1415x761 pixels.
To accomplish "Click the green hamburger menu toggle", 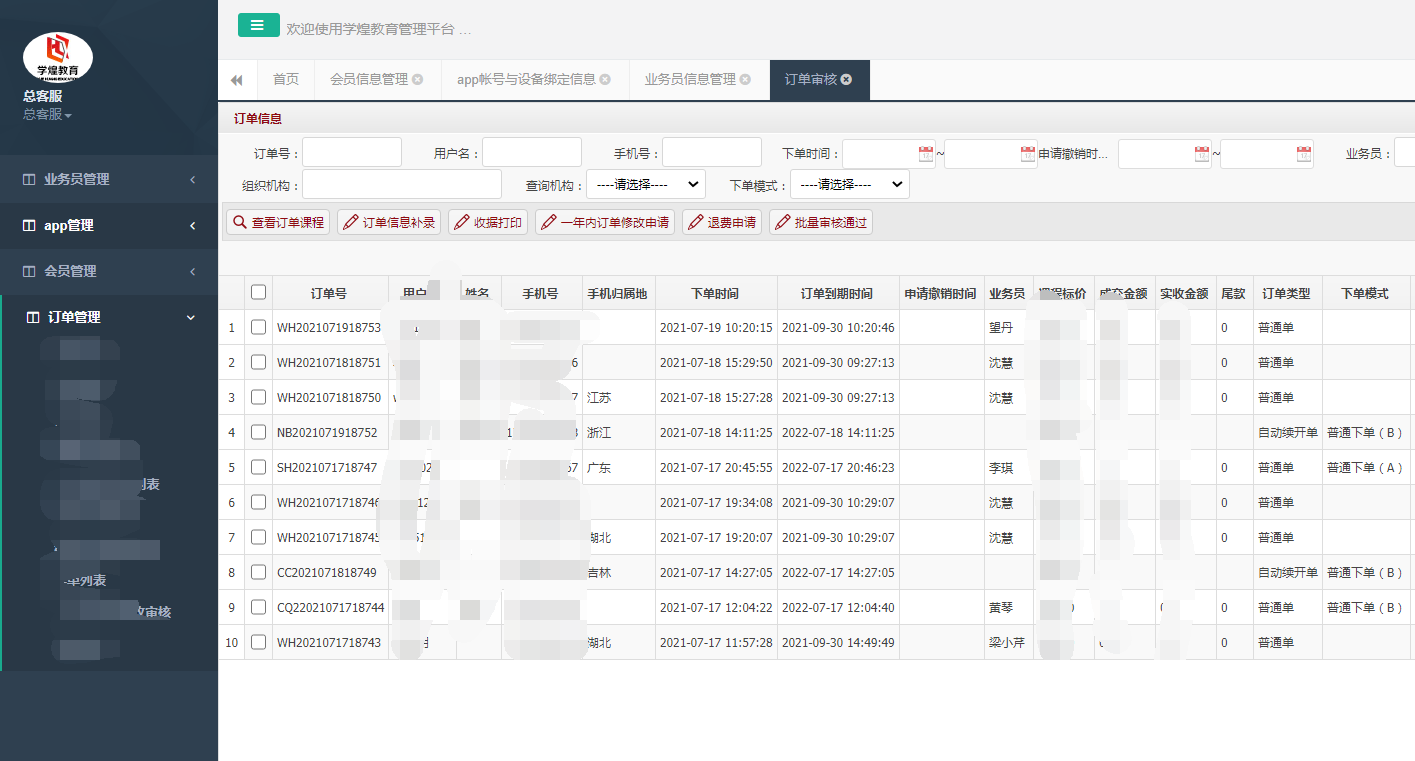I will pos(258,25).
